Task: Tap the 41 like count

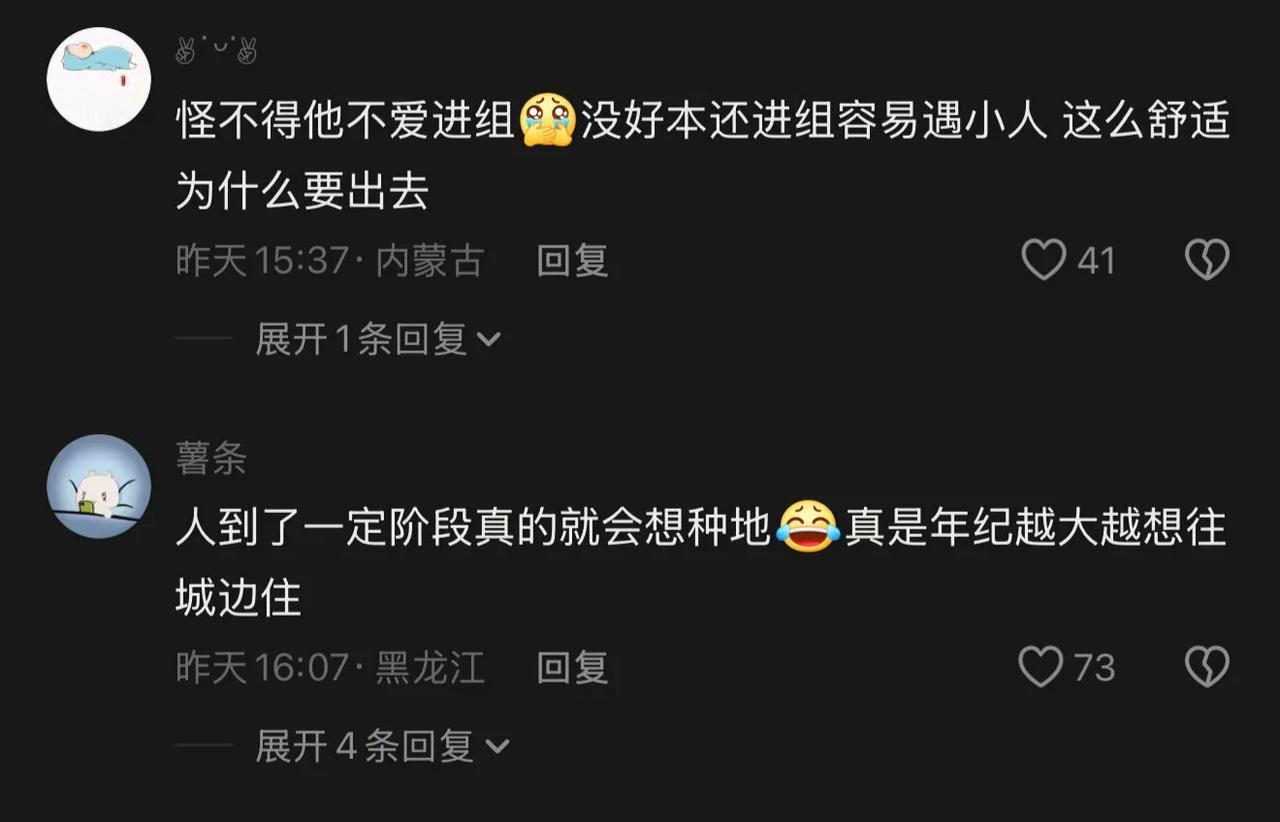Action: click(x=1096, y=261)
